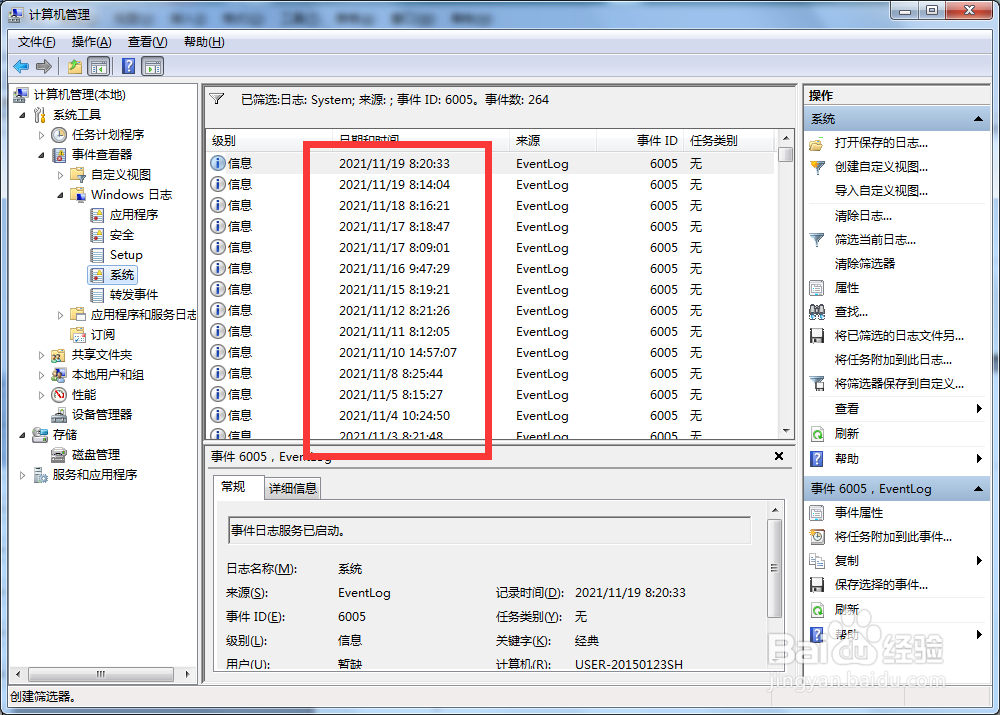1000x715 pixels.
Task: Click the event list vertical scrollbar
Action: (x=786, y=284)
